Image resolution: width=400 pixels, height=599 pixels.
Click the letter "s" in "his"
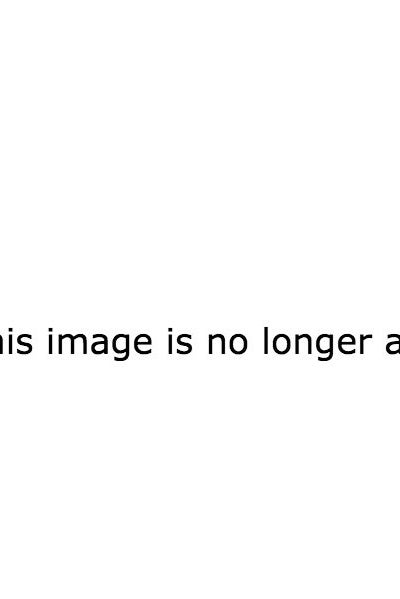coord(22,343)
